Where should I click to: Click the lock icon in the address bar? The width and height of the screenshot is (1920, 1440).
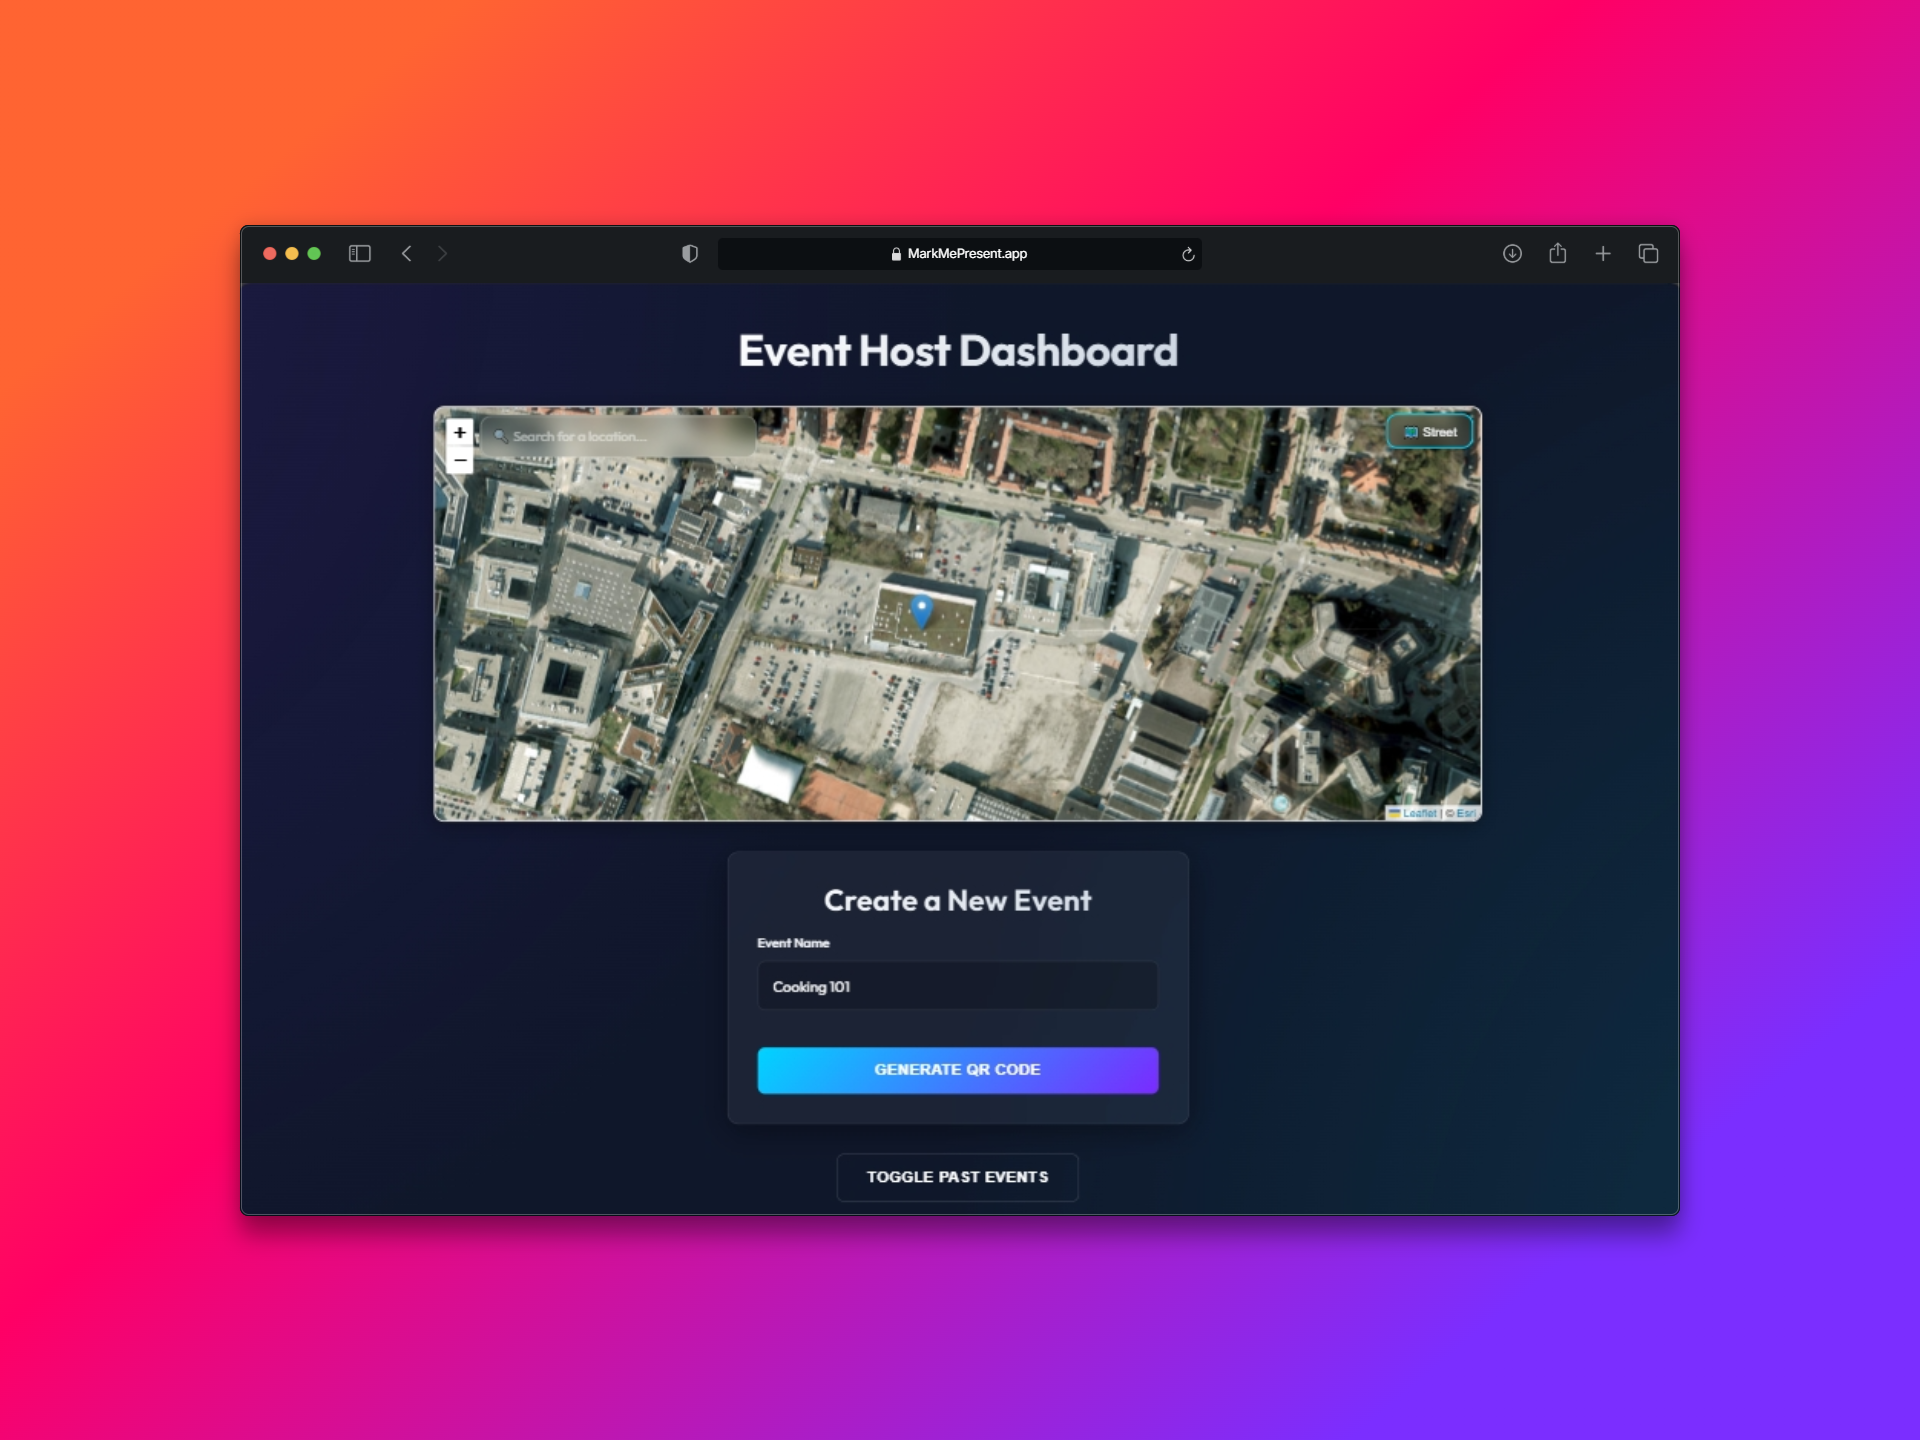tap(895, 254)
